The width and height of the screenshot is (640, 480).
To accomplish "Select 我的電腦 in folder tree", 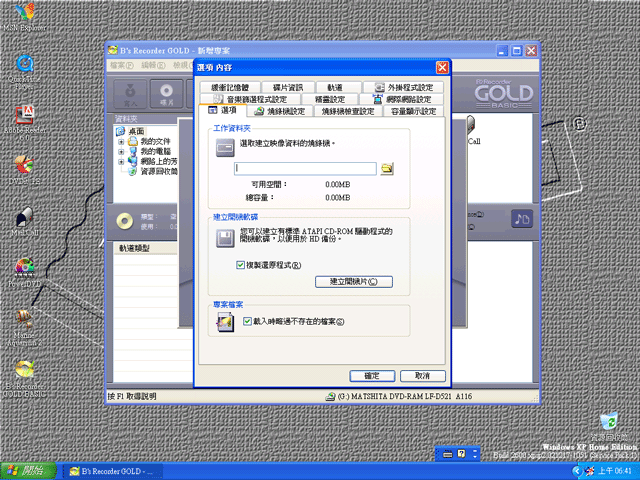I will coord(155,151).
